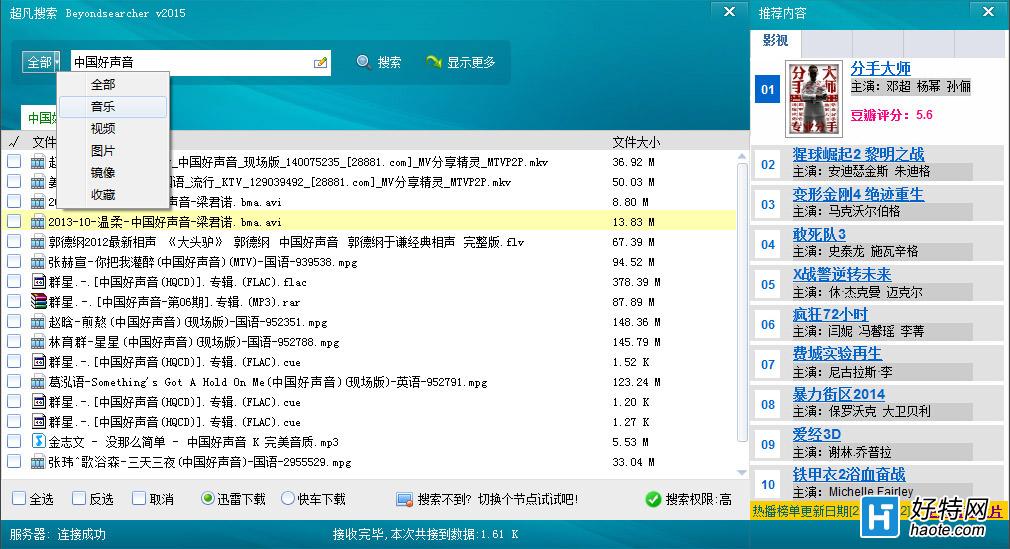This screenshot has height=549, width=1010.
Task: Open the 疯狂72小时 movie link
Action: click(x=830, y=314)
